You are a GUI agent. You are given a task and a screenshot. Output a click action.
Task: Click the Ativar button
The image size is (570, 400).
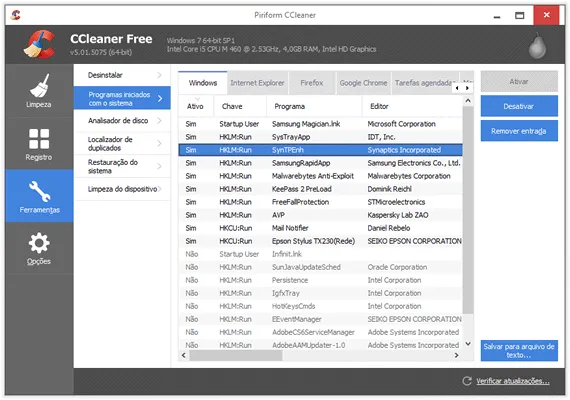coord(519,81)
